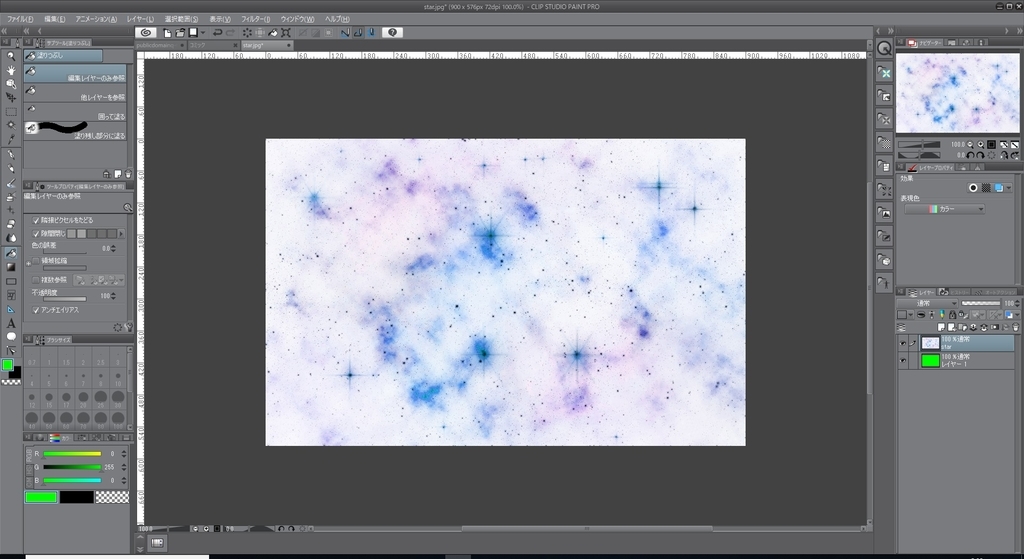Delete layer using trash icon
Image resolution: width=1024 pixels, height=559 pixels.
pyautogui.click(x=1016, y=327)
